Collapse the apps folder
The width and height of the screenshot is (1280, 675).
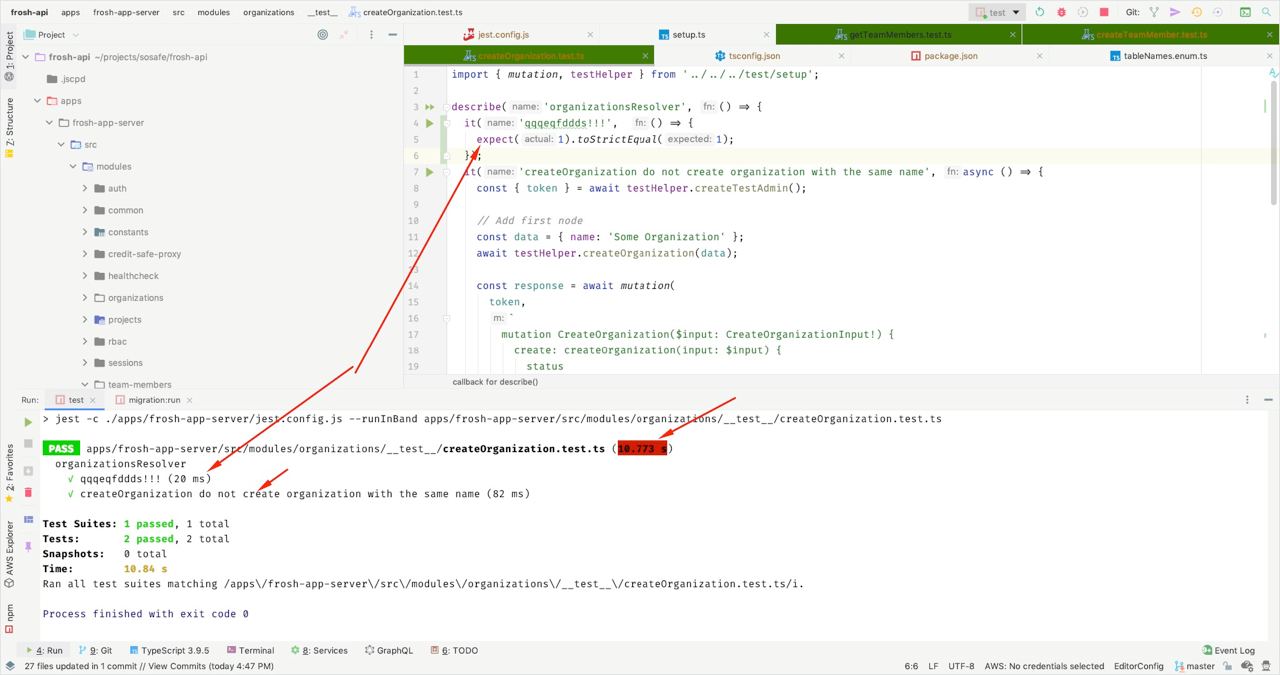[x=37, y=101]
